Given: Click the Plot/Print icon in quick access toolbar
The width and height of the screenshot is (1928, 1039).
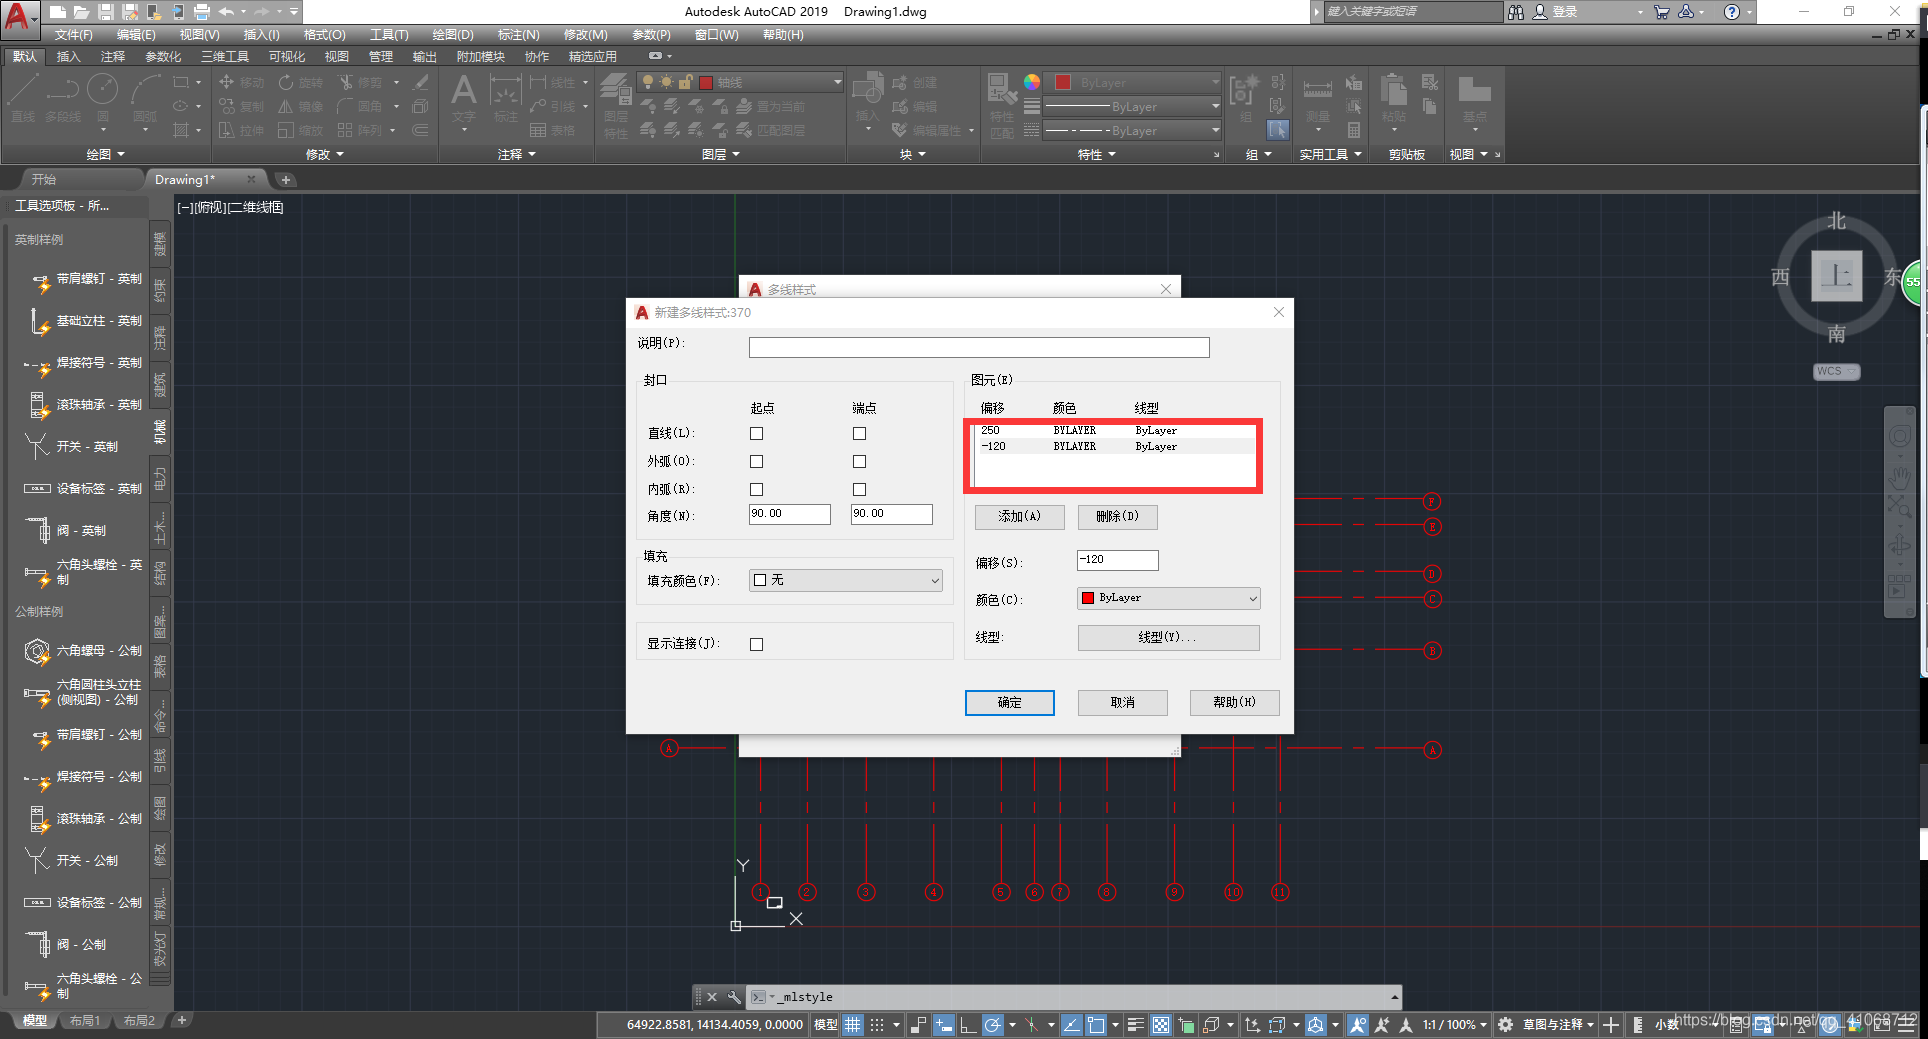Looking at the screenshot, I should 202,12.
